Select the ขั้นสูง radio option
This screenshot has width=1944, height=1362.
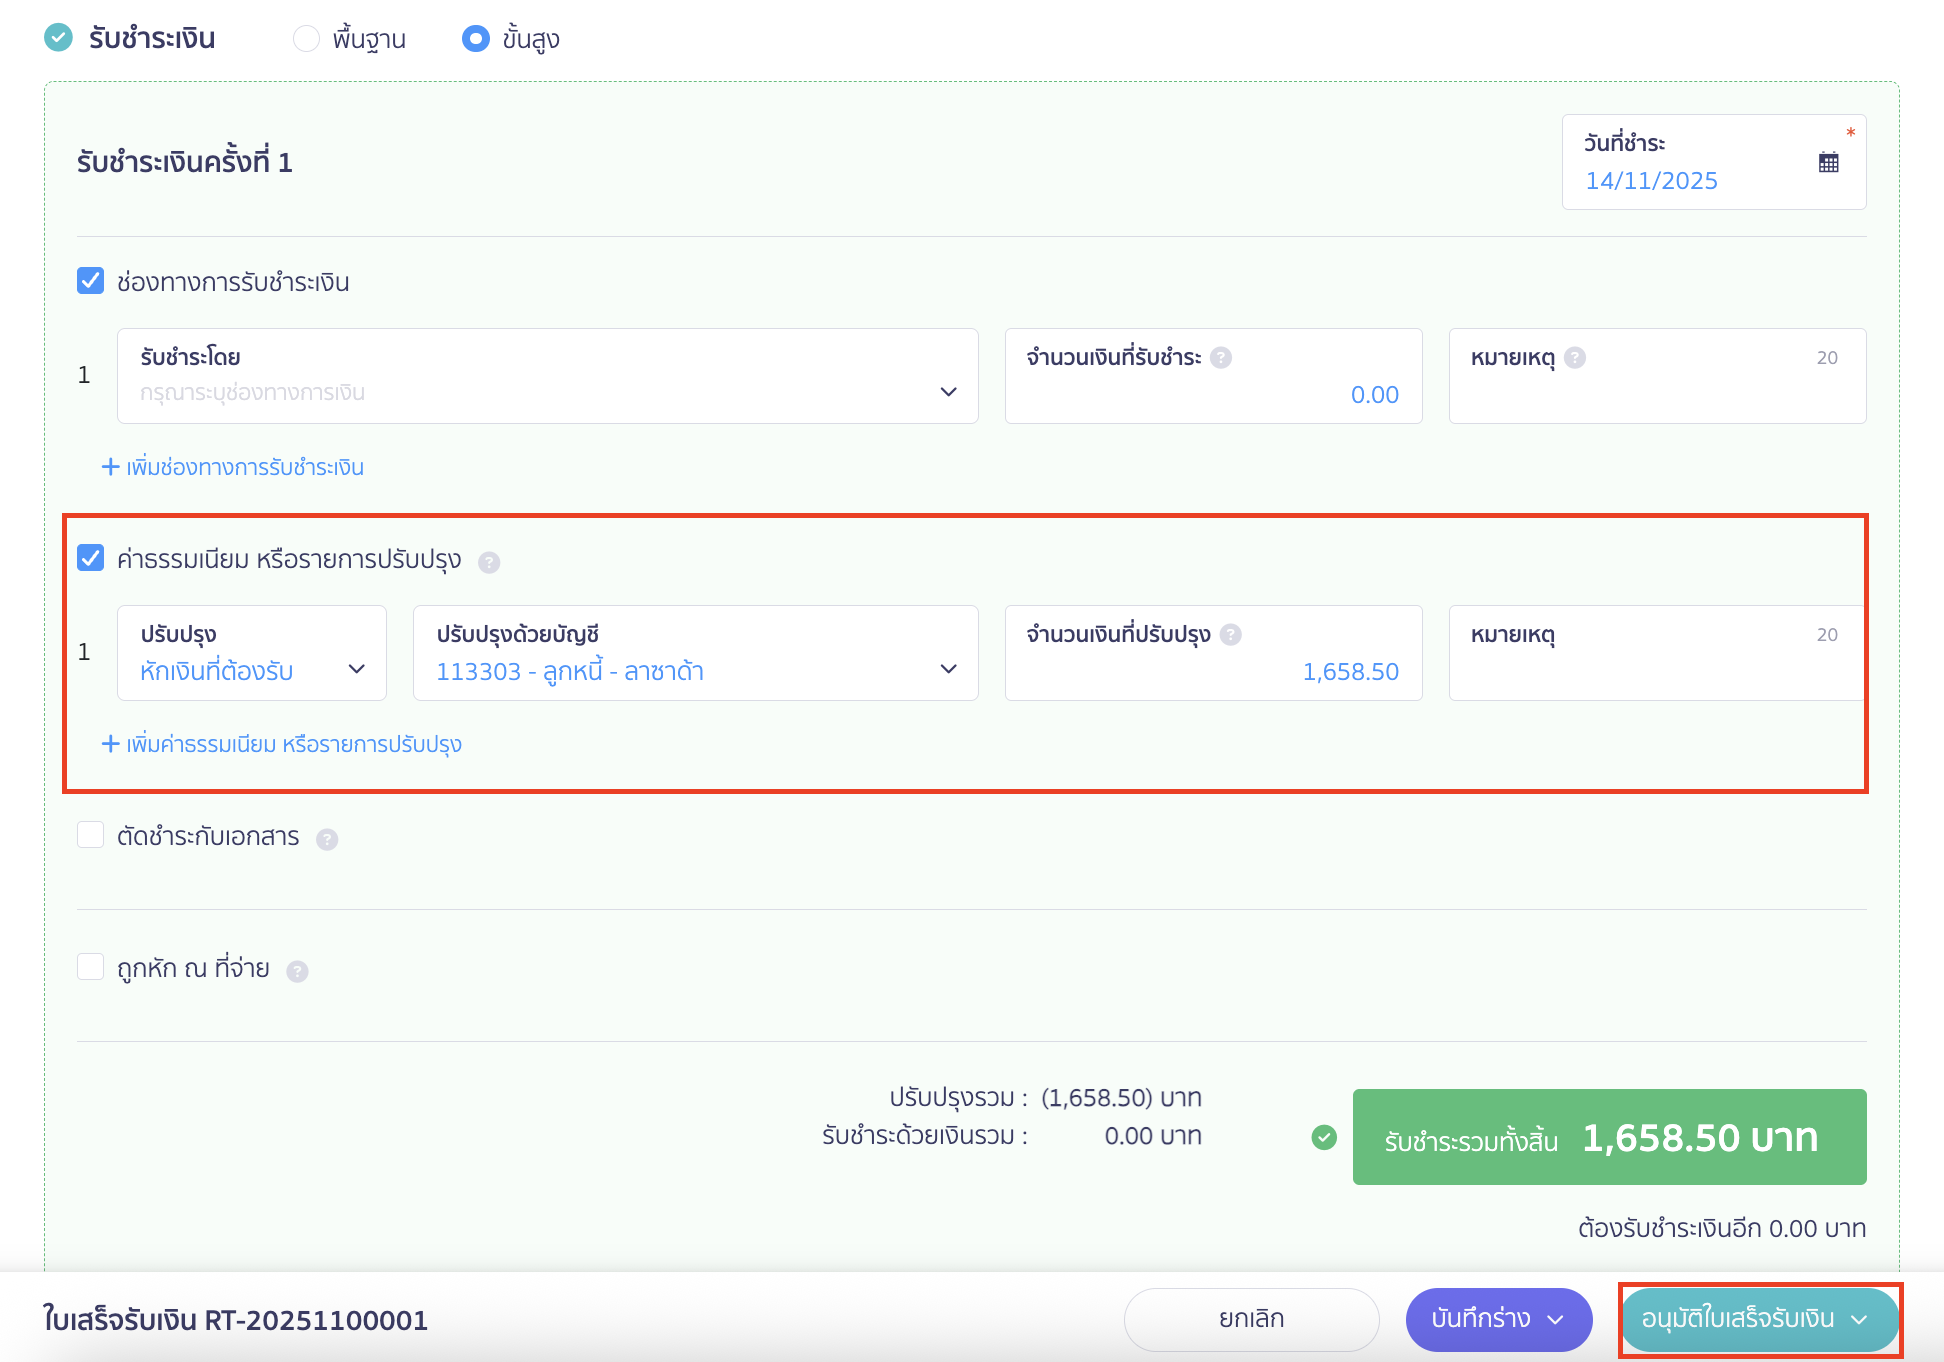pos(476,39)
